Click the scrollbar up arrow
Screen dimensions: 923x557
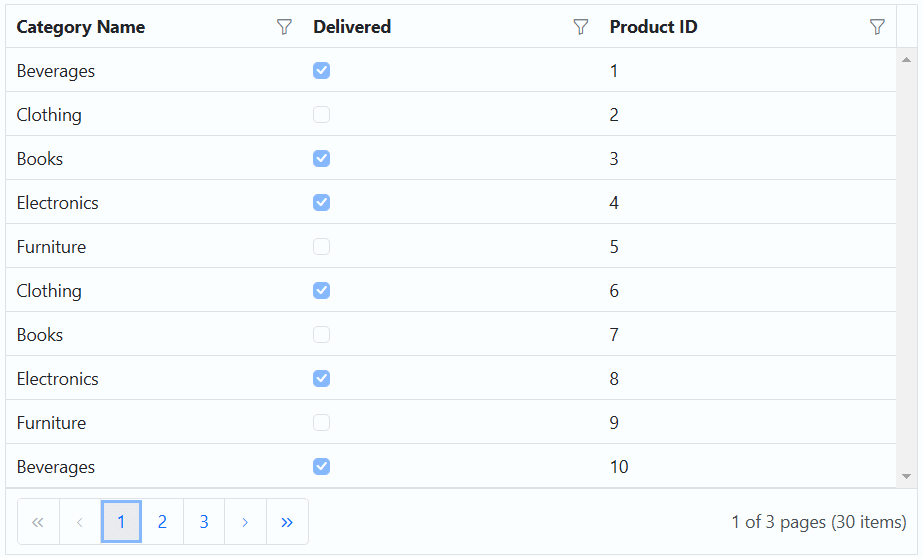coord(907,59)
